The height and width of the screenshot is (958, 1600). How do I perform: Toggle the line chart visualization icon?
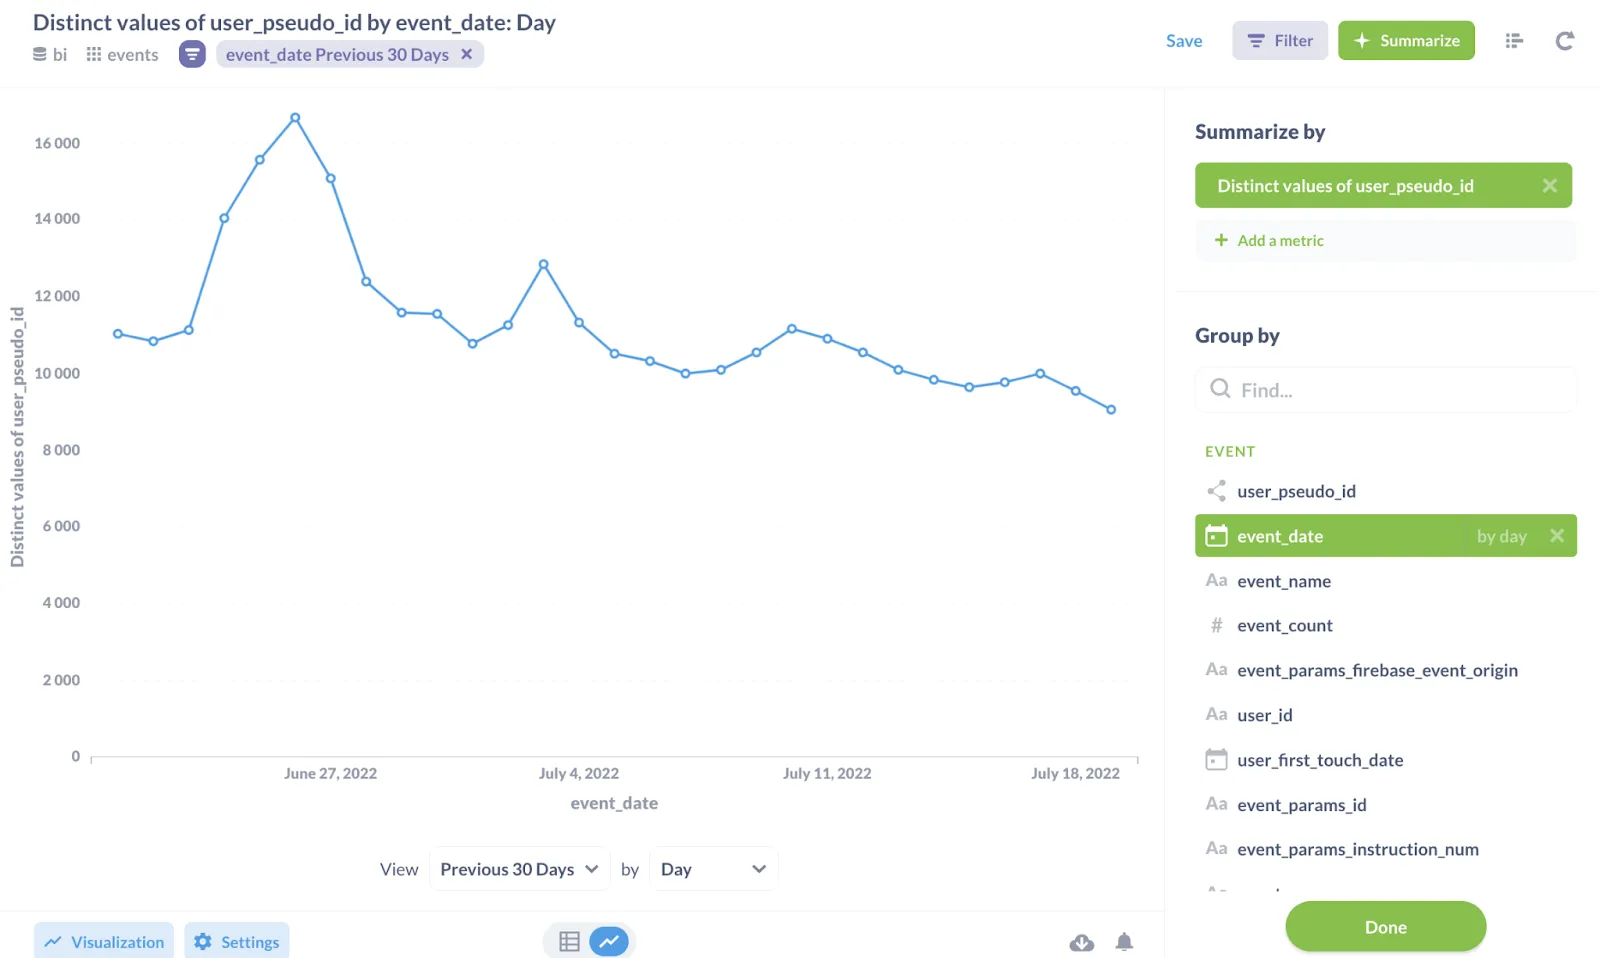(x=609, y=940)
